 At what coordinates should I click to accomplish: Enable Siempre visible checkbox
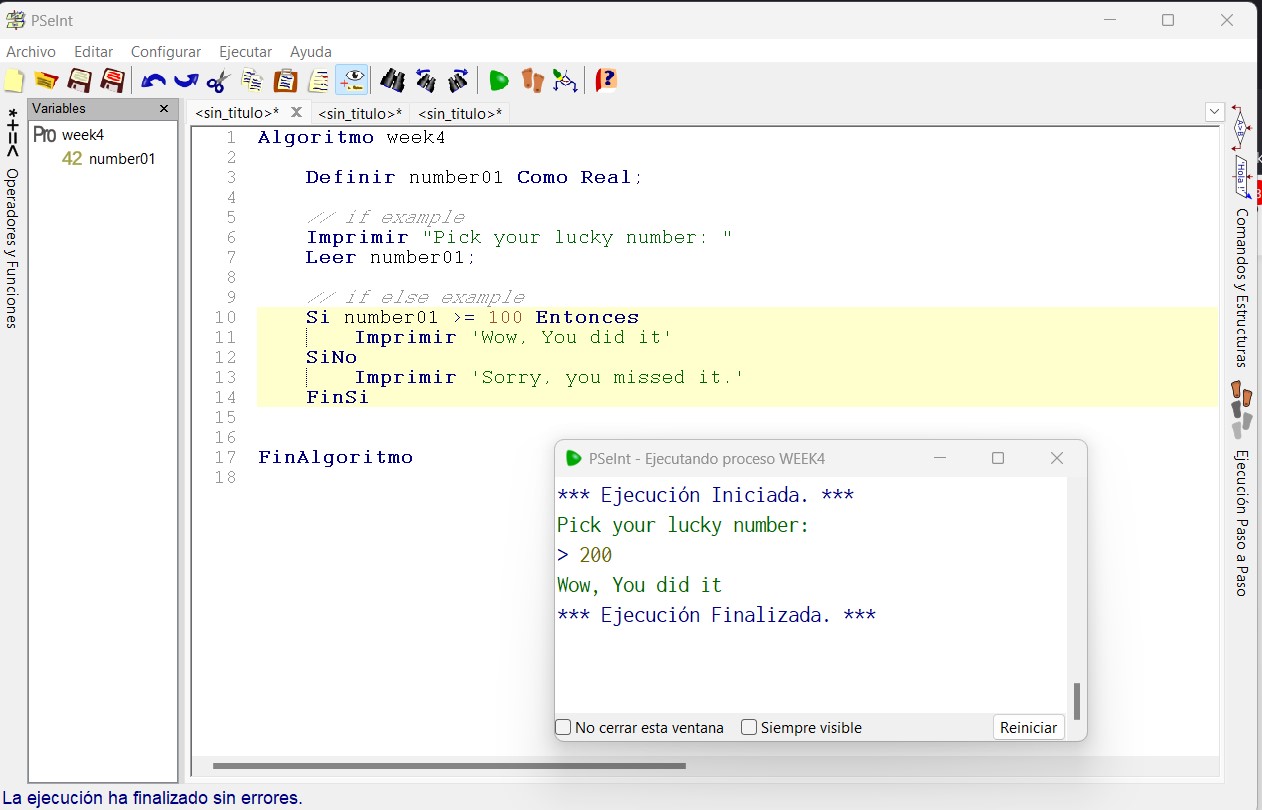tap(749, 727)
